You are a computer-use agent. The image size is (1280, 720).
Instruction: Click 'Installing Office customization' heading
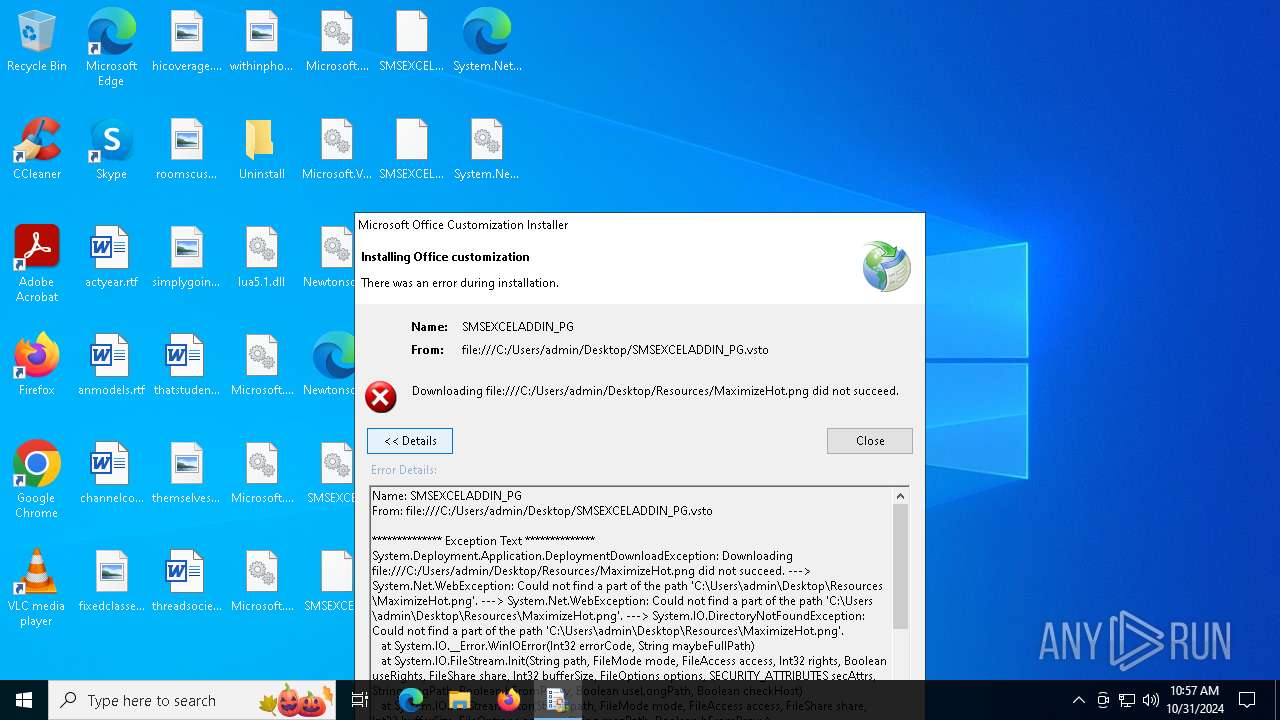coord(445,257)
